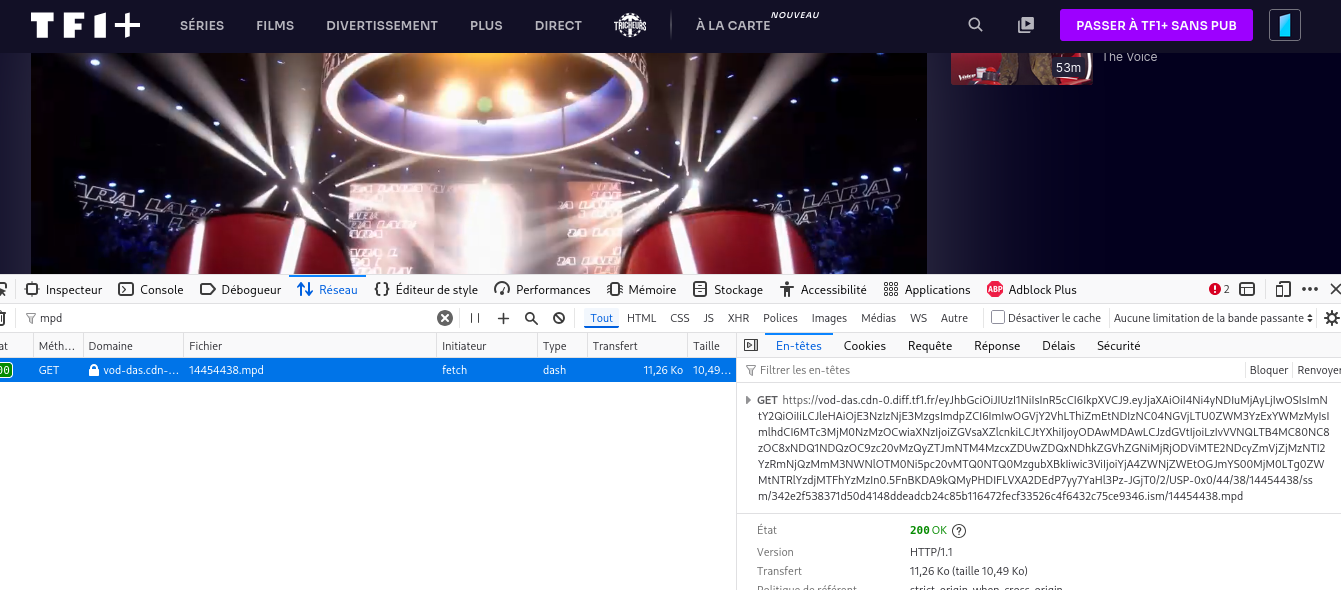Image resolution: width=1341 pixels, height=590 pixels.
Task: Expand the GET request URL triangle
Action: [x=749, y=400]
